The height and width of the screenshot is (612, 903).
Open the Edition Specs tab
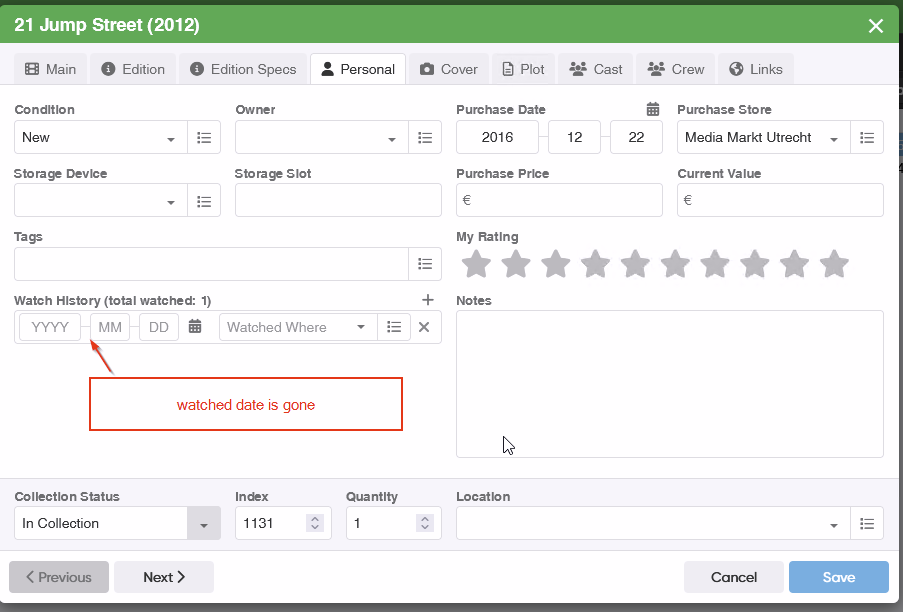point(243,69)
